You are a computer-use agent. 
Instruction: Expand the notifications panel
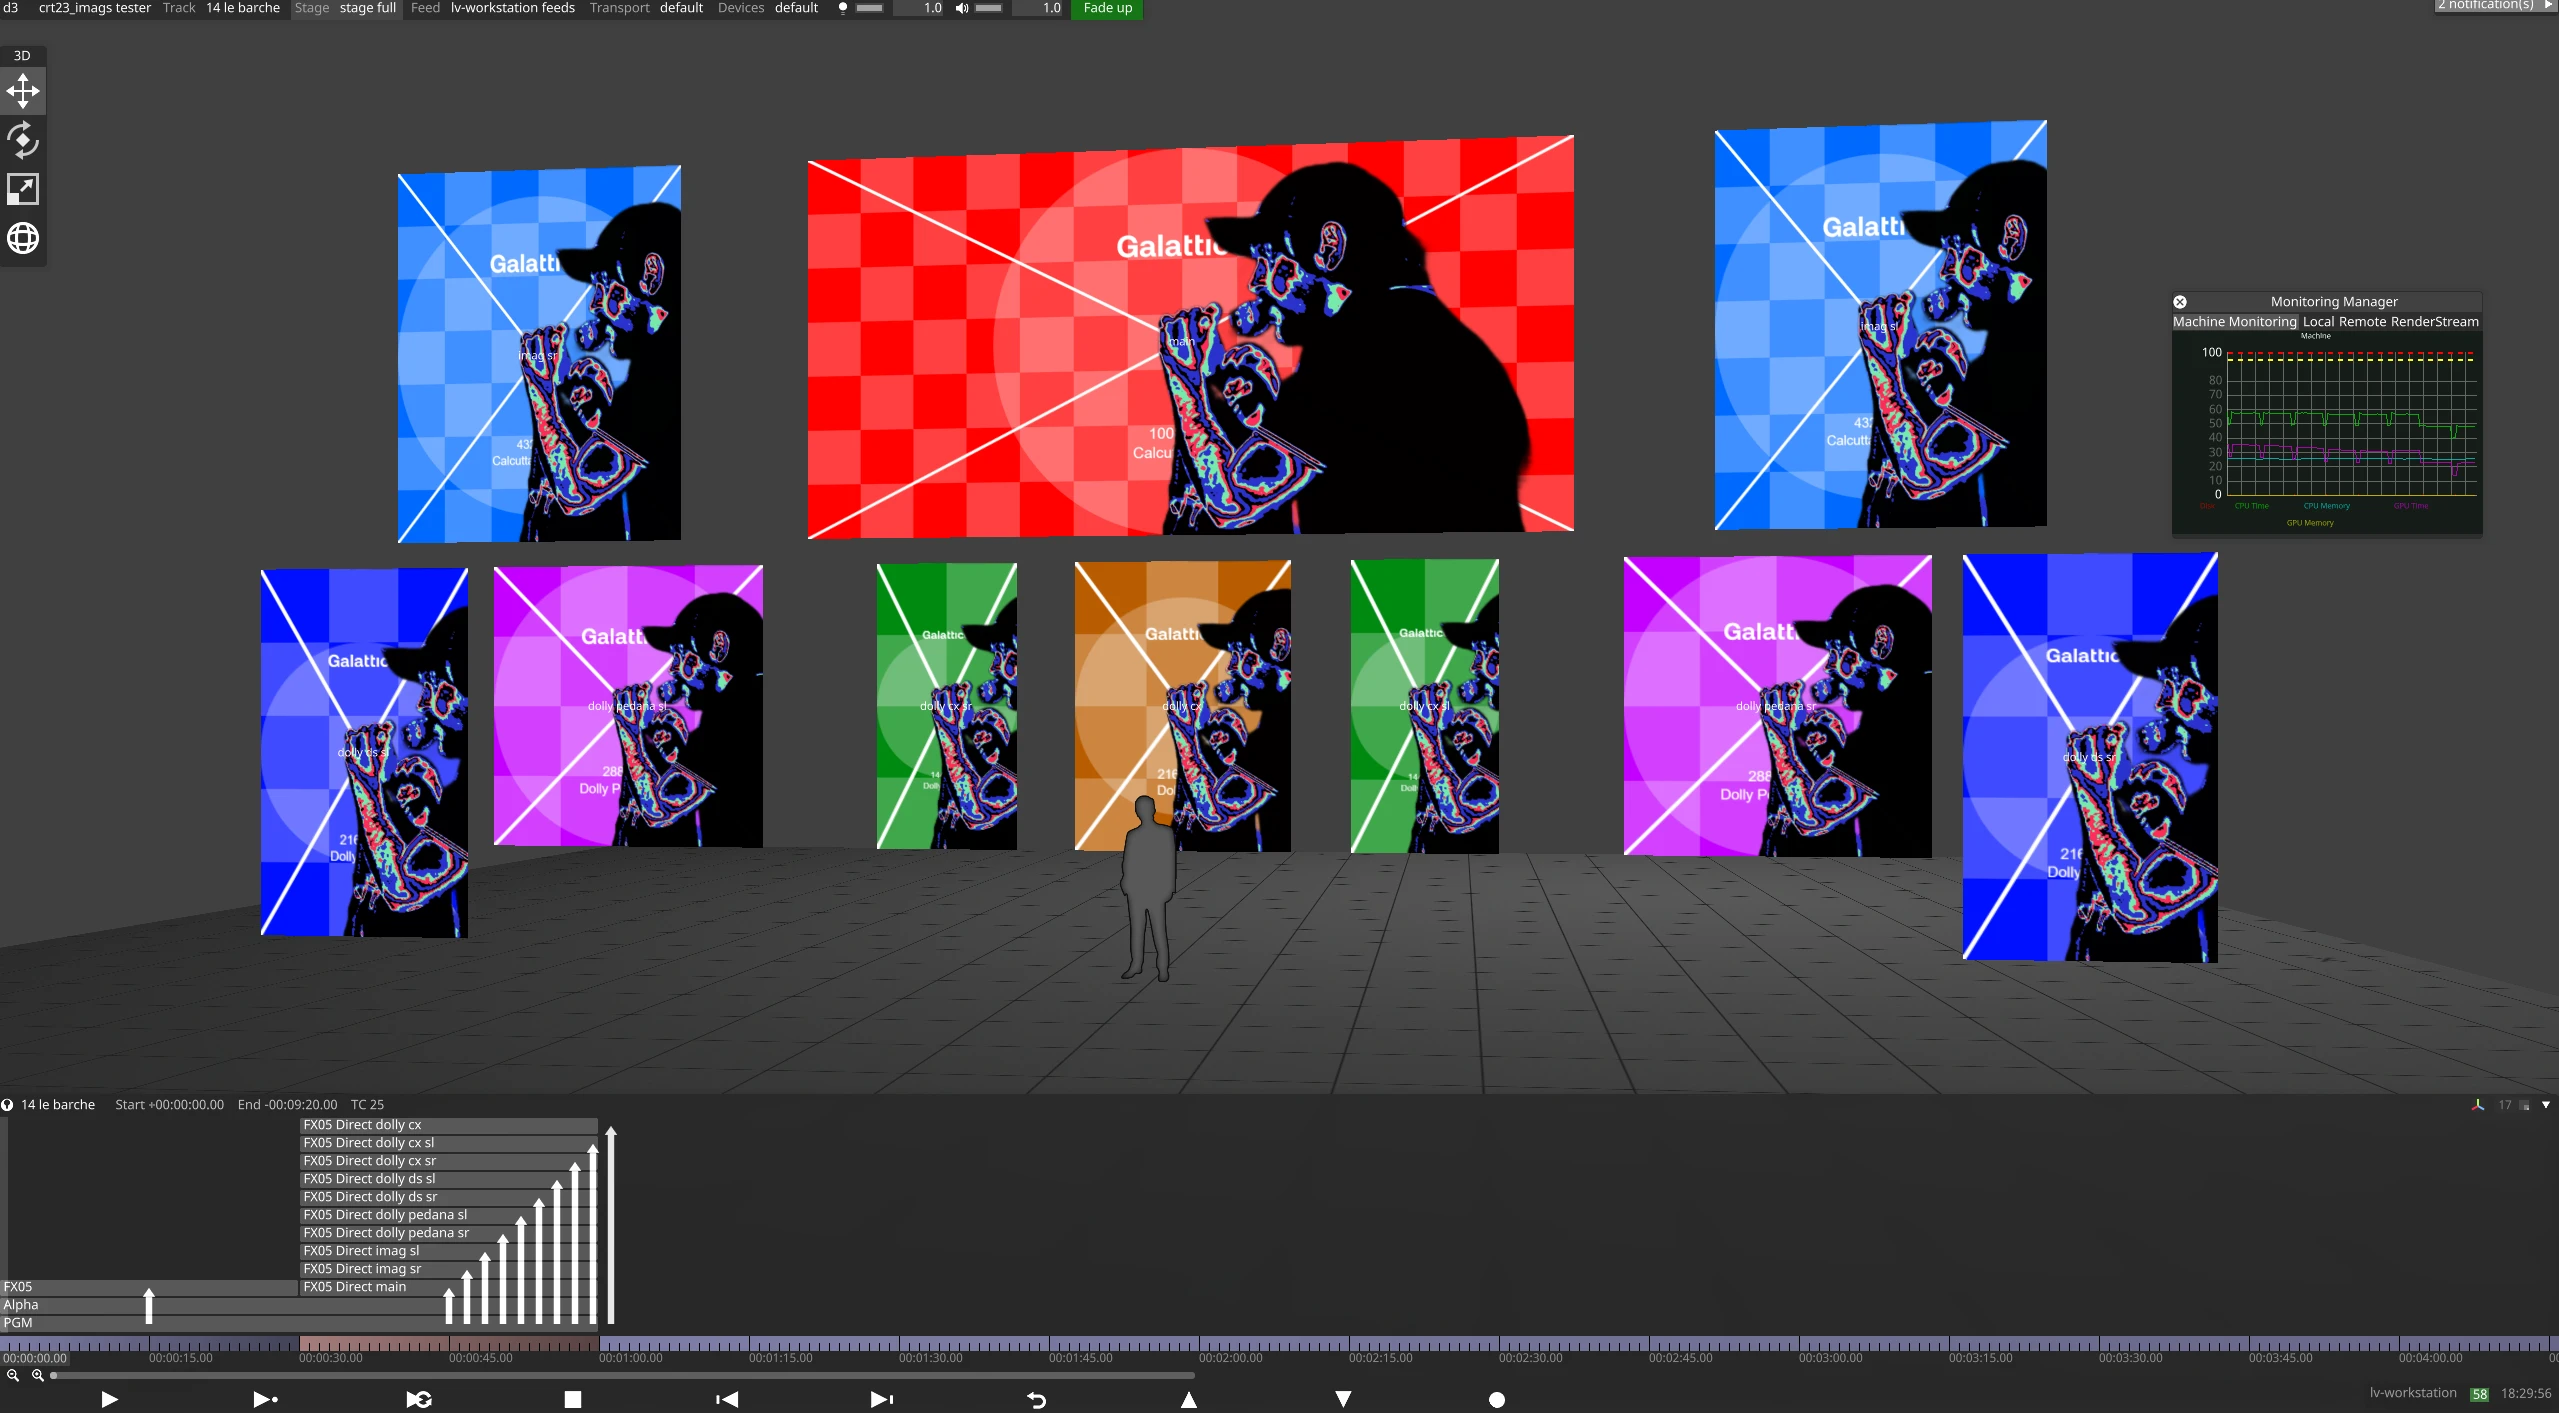2494,5
